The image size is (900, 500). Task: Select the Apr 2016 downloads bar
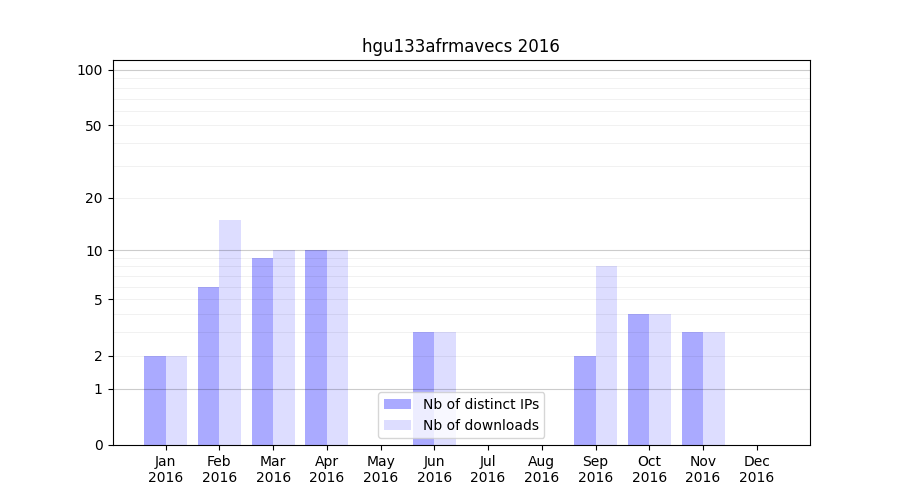click(337, 347)
